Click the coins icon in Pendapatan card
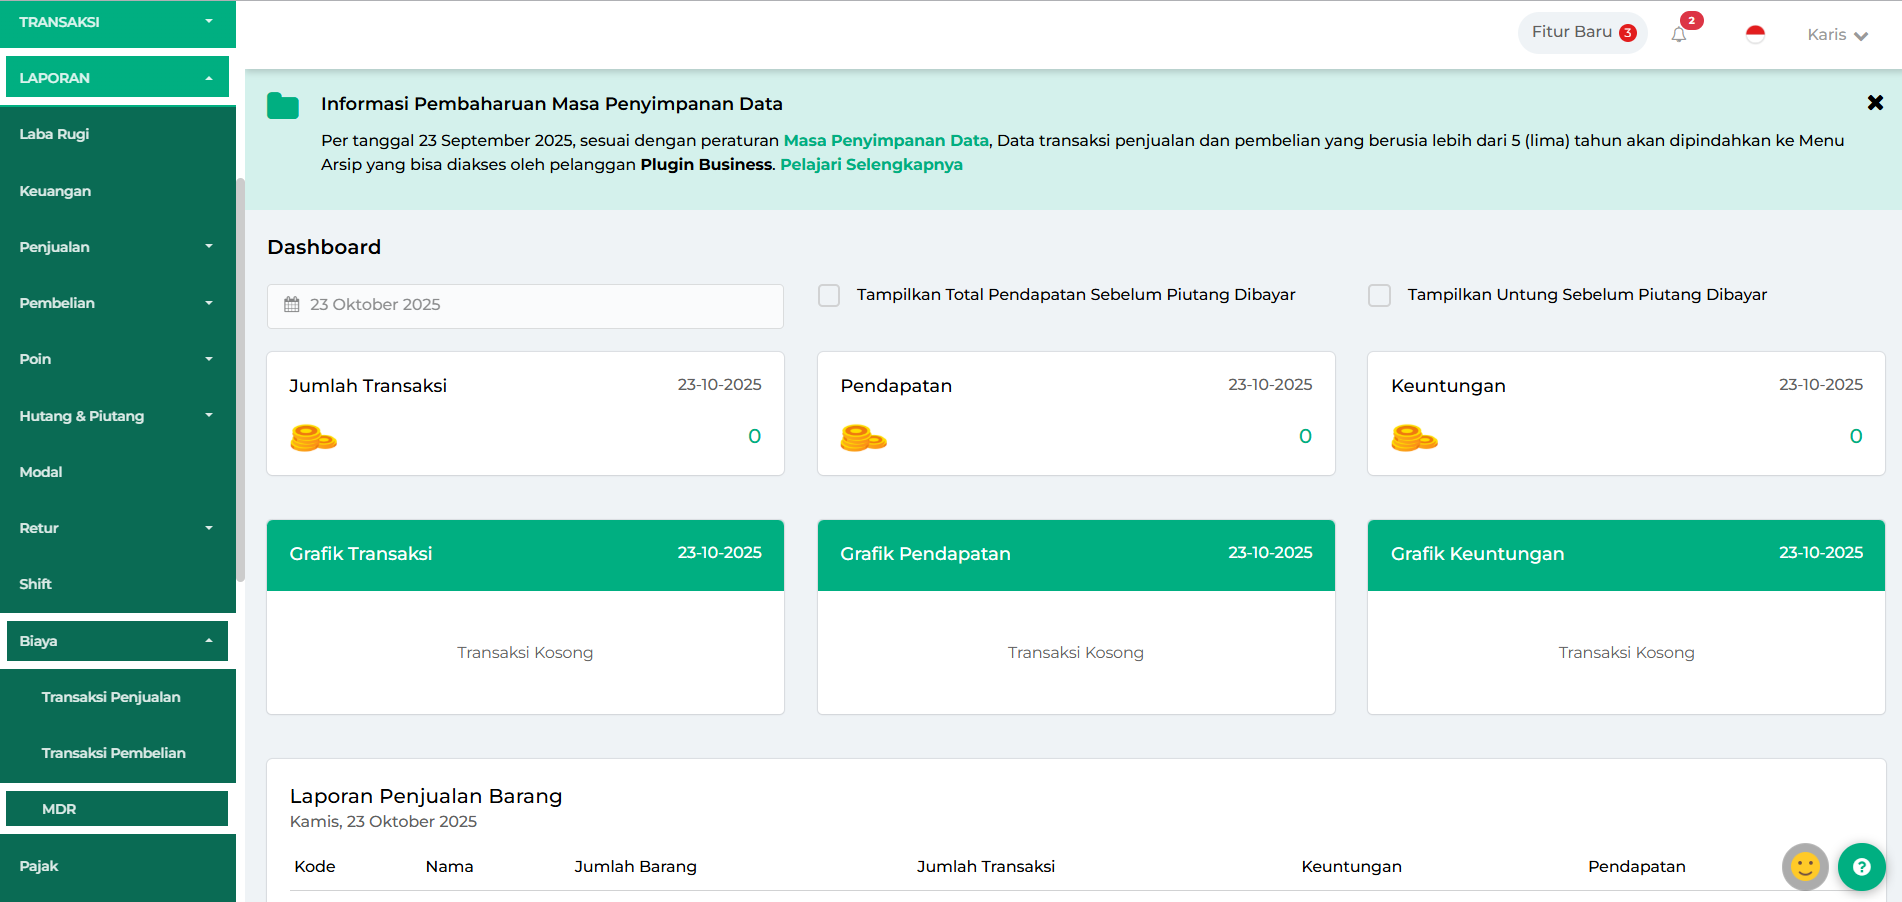 863,438
